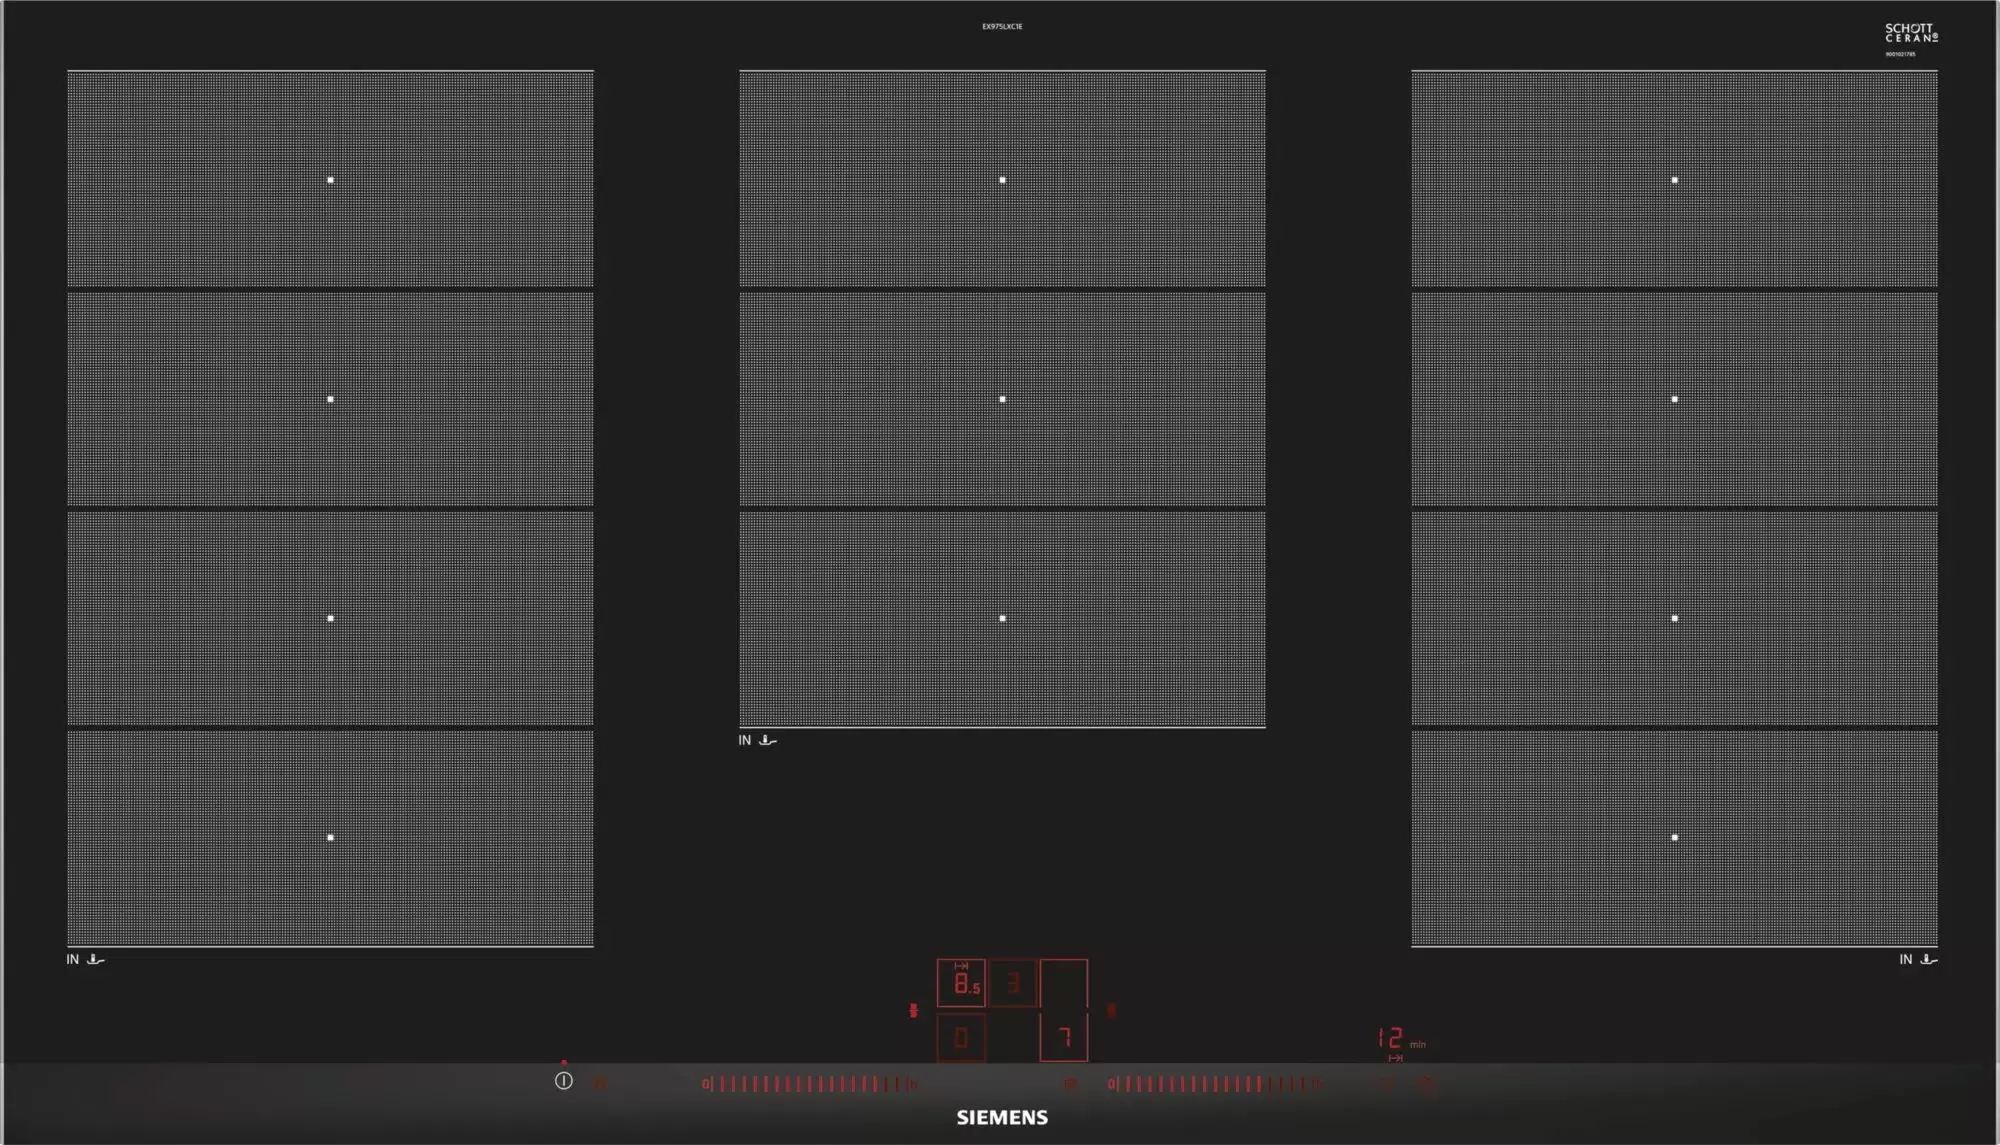This screenshot has width=2000, height=1145.
Task: Tap the flexZone icon right of zone displays
Action: click(x=1111, y=1010)
